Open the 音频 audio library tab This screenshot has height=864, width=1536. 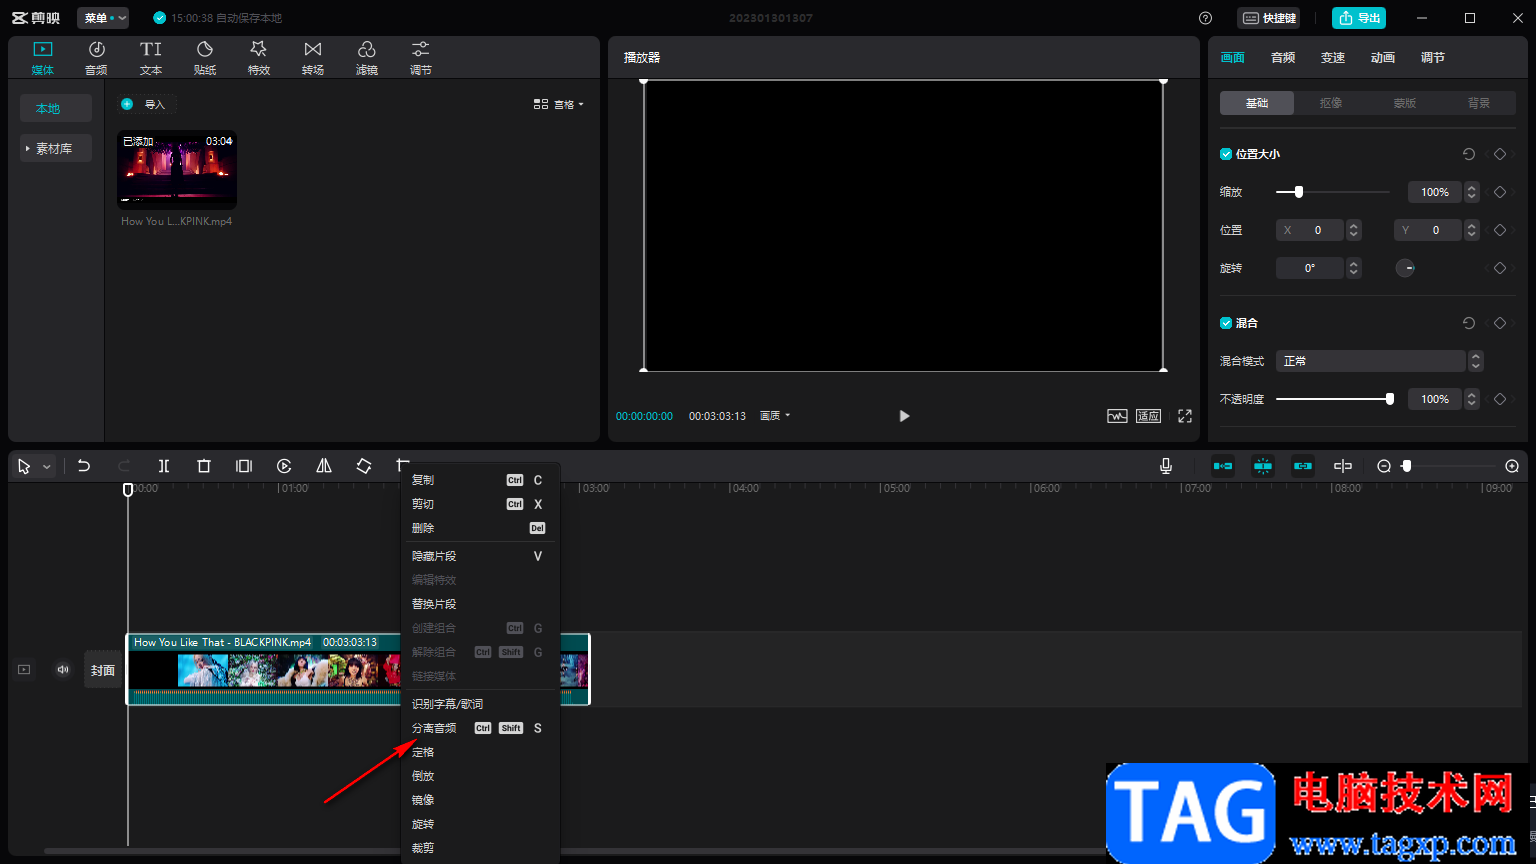96,58
